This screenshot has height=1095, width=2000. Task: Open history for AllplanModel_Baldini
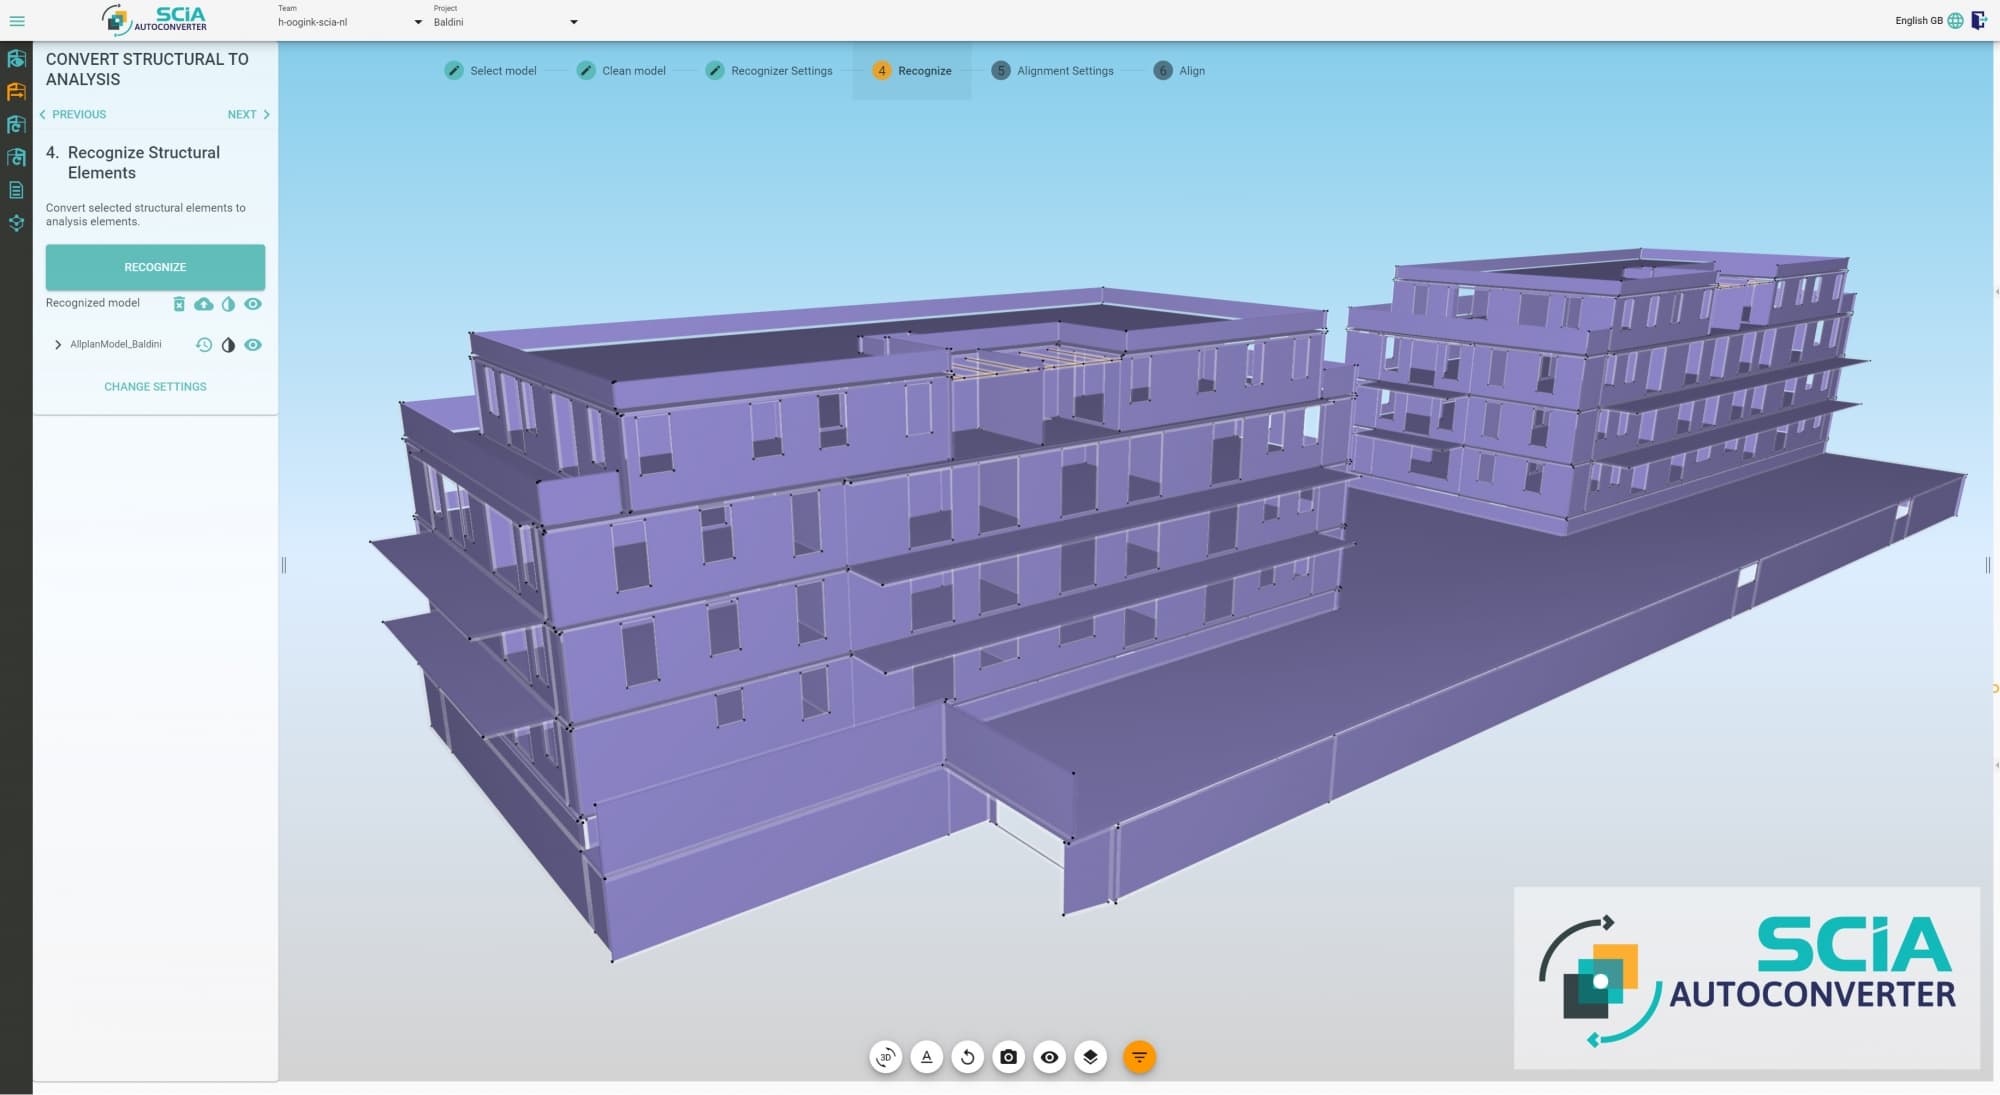point(204,345)
